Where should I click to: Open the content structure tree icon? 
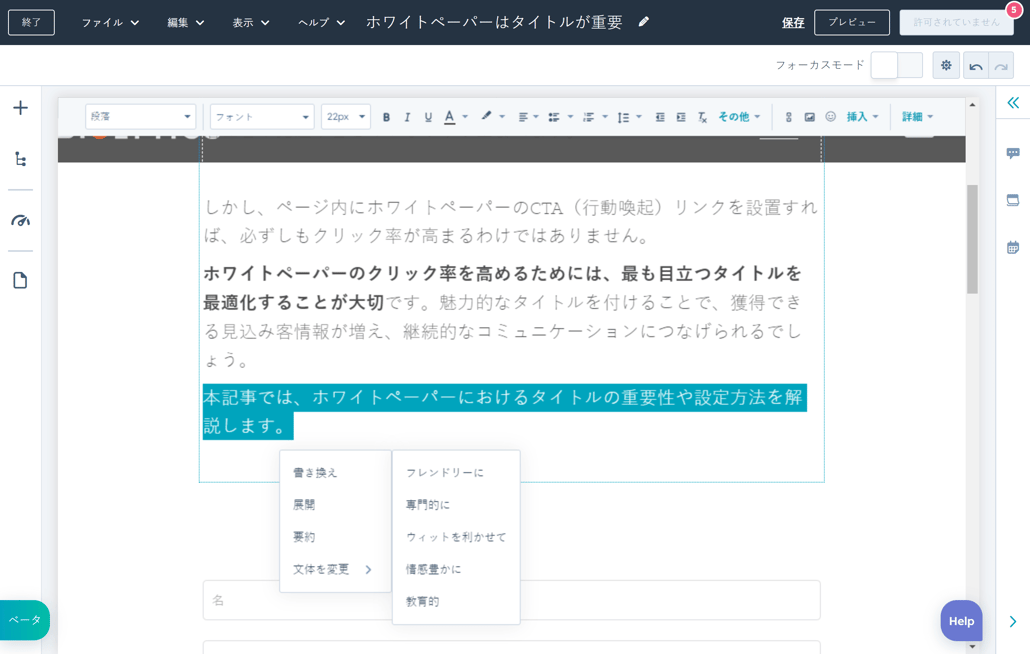coord(20,159)
